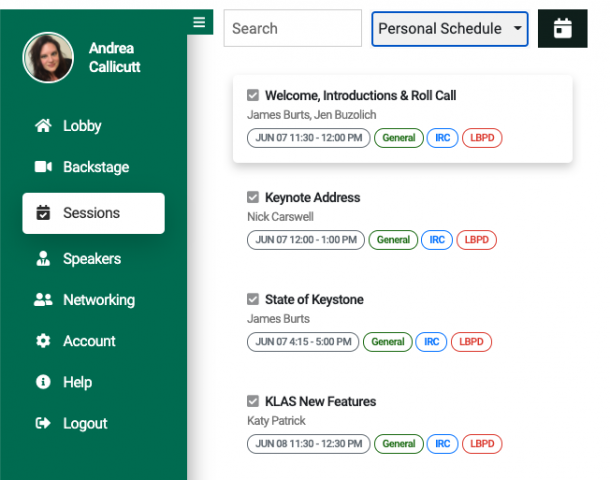Image resolution: width=610 pixels, height=480 pixels.
Task: Click the Account gear icon
Action: [43, 341]
